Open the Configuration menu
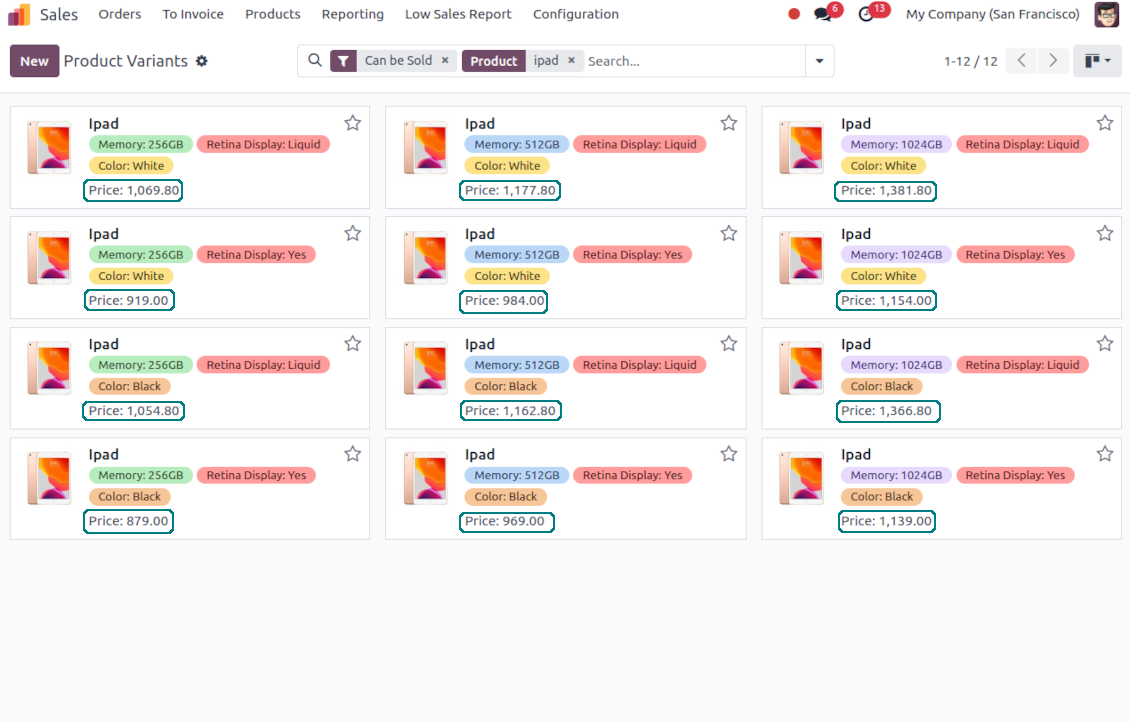This screenshot has height=722, width=1130. pos(576,14)
